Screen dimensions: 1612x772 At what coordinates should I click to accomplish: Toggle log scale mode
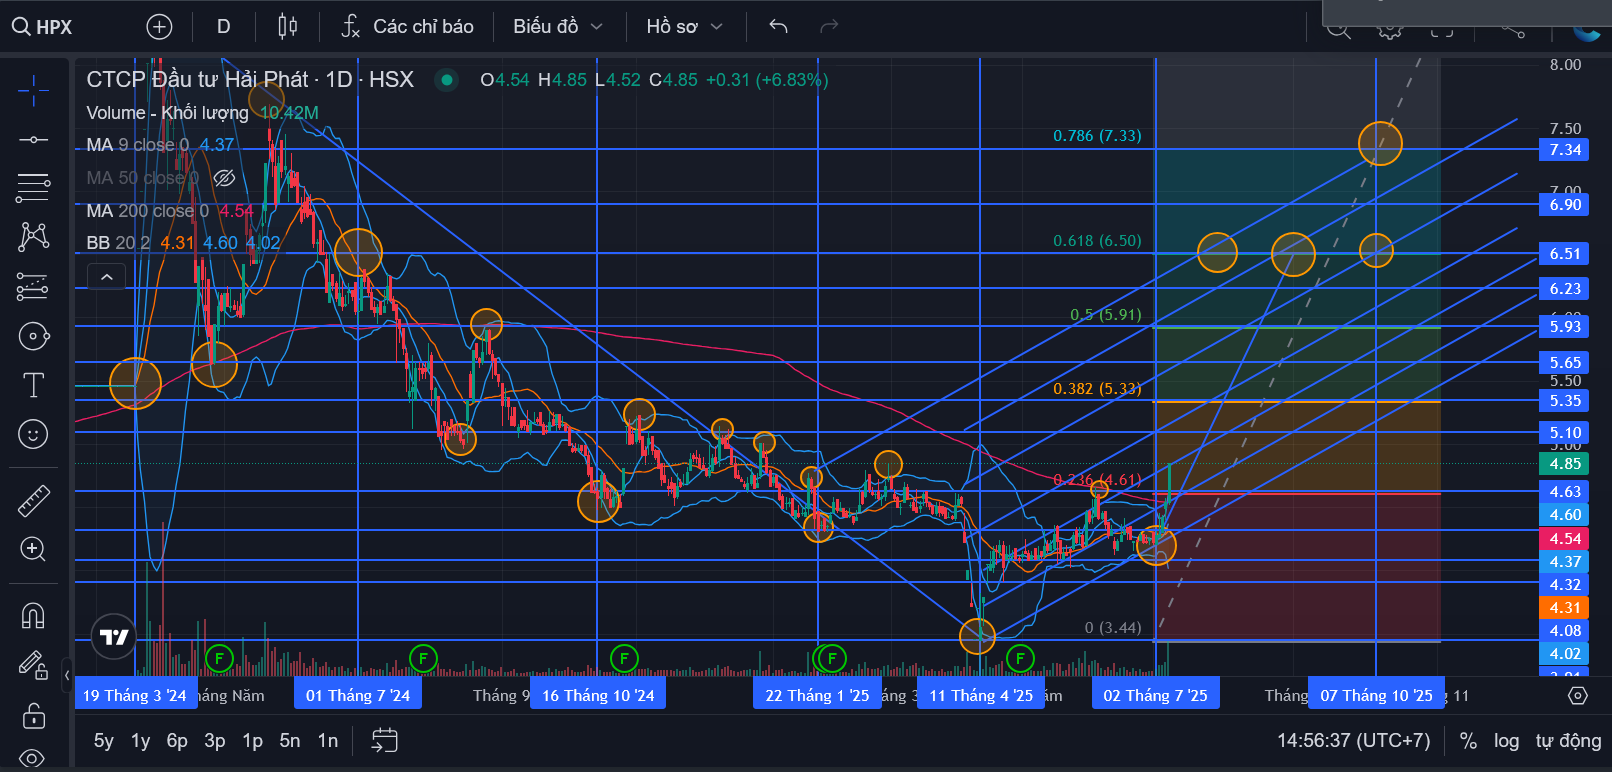point(1507,741)
